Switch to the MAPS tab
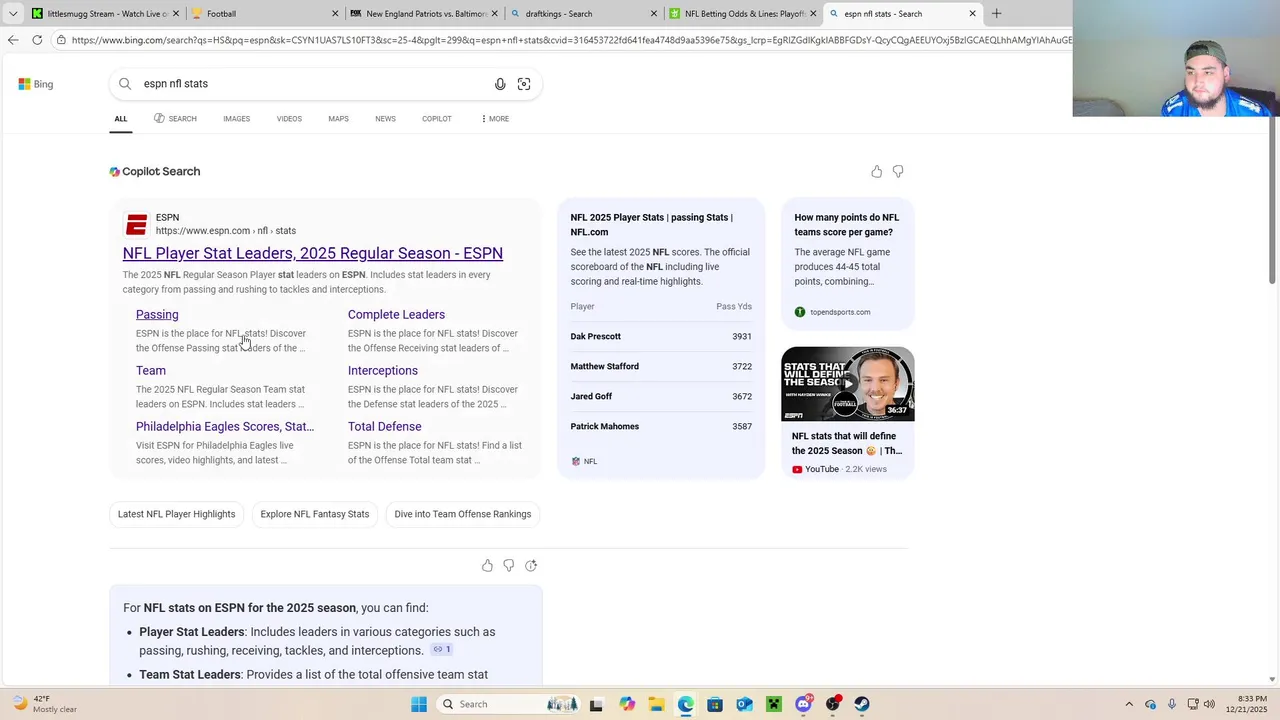1280x720 pixels. (339, 119)
